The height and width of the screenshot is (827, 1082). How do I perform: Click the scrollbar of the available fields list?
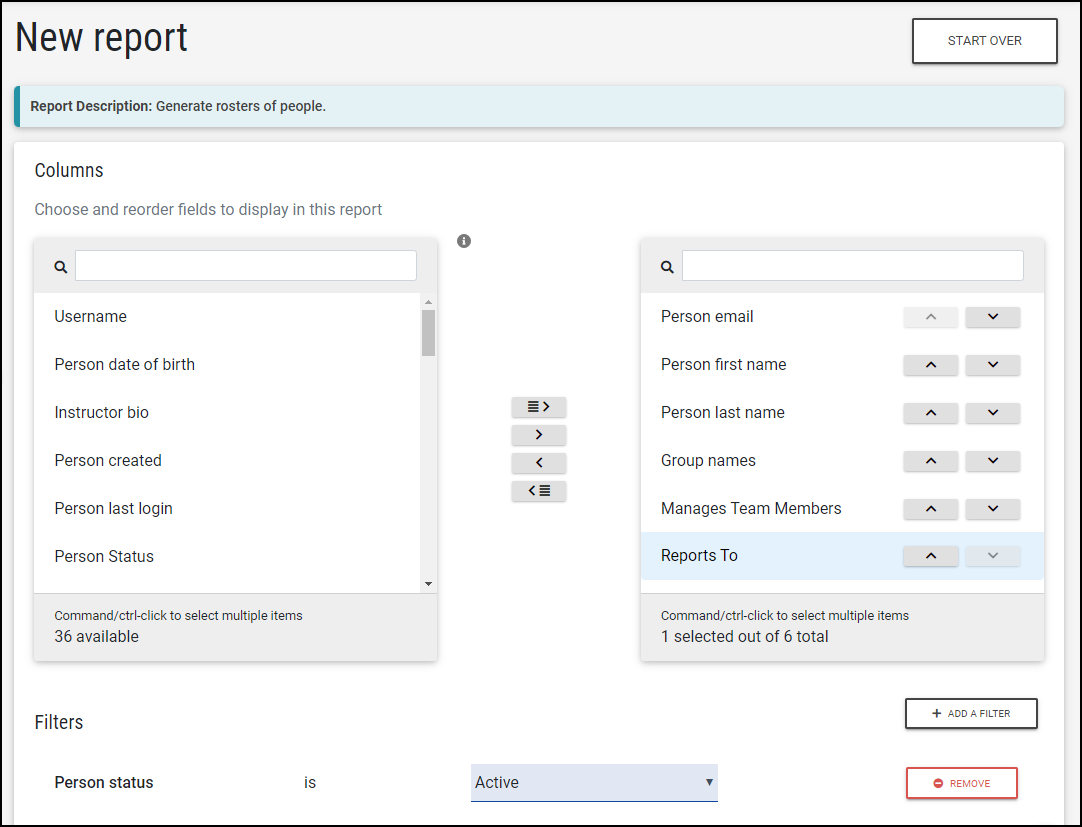point(428,330)
